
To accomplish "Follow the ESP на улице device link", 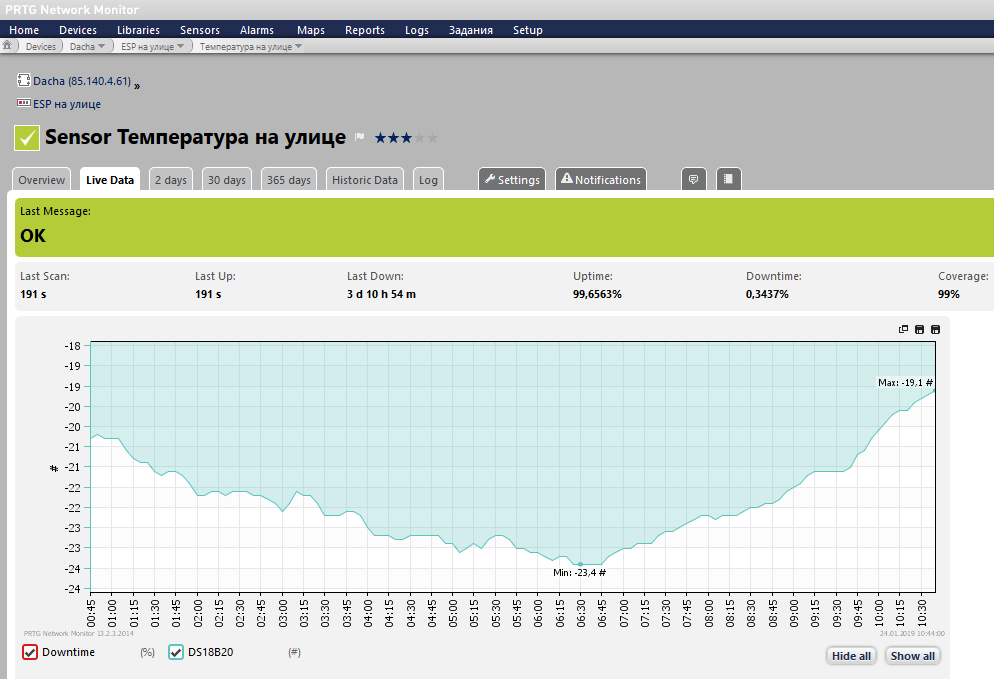I will 67,104.
